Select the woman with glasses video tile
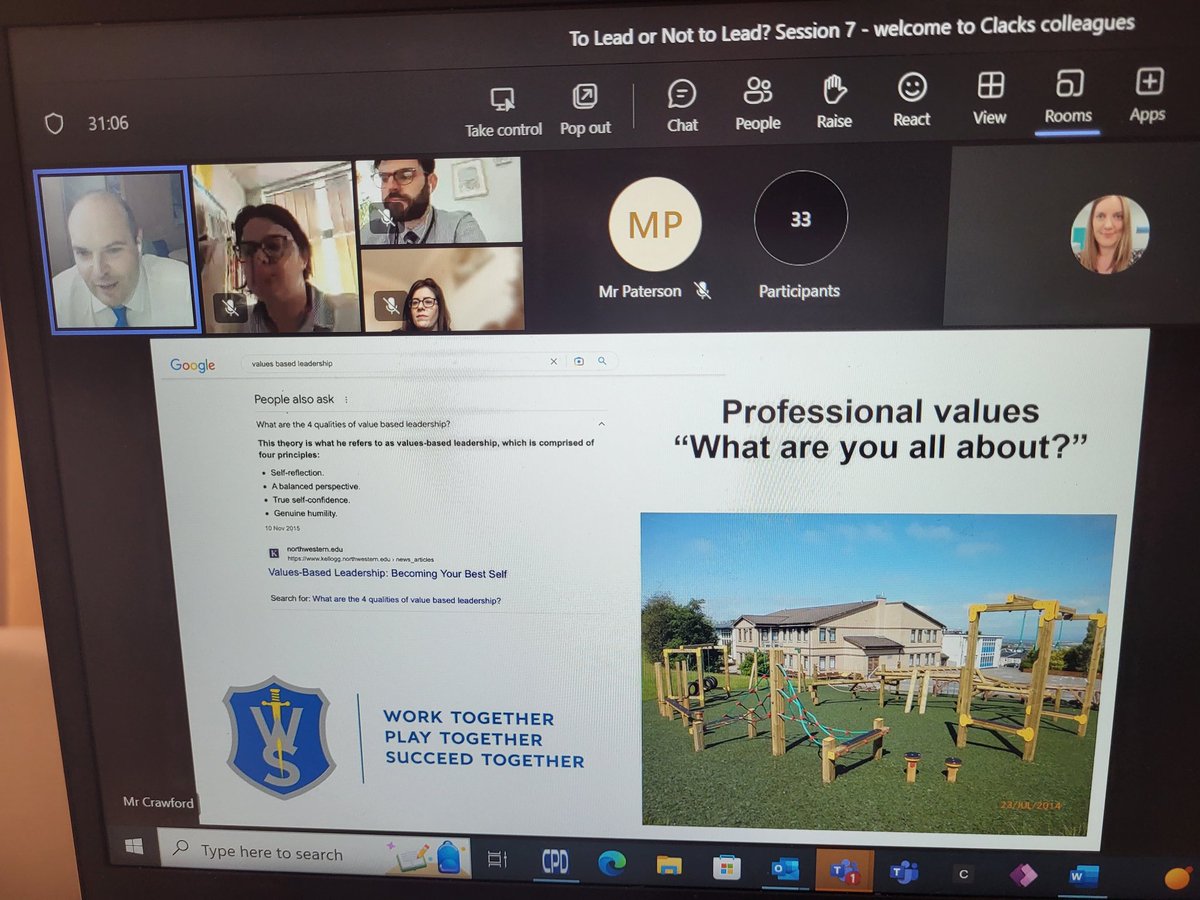 click(x=276, y=248)
